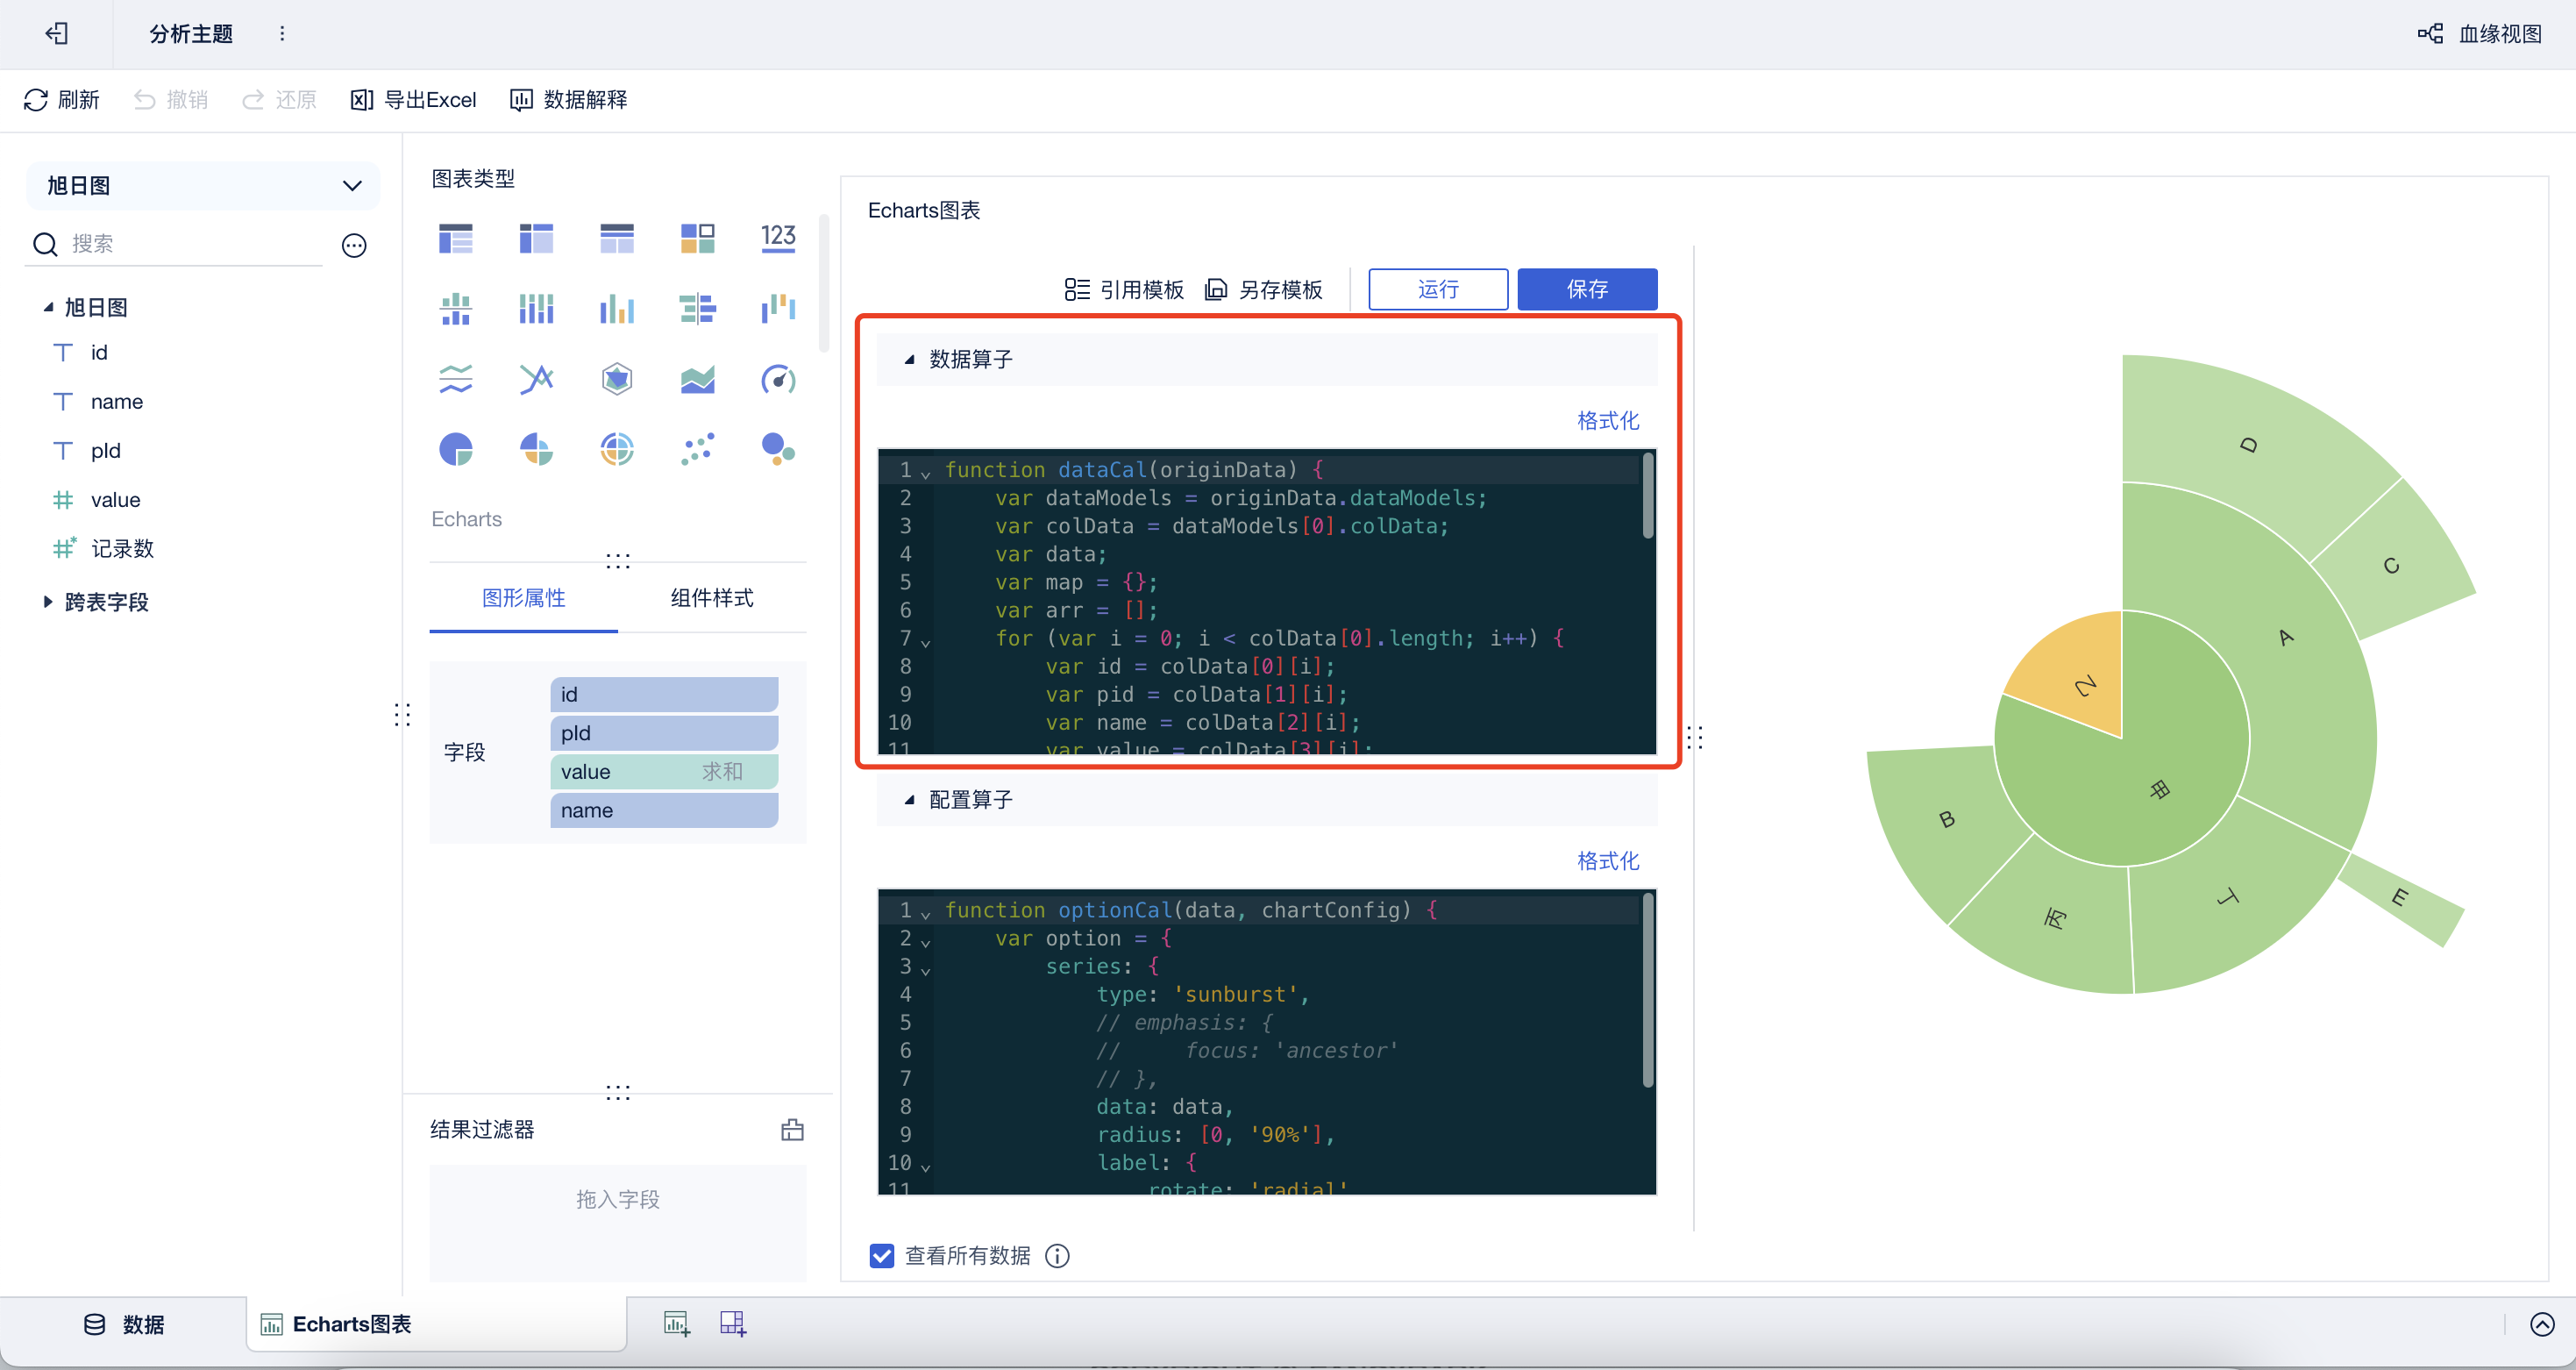Collapse the 数据算子 section

point(909,359)
